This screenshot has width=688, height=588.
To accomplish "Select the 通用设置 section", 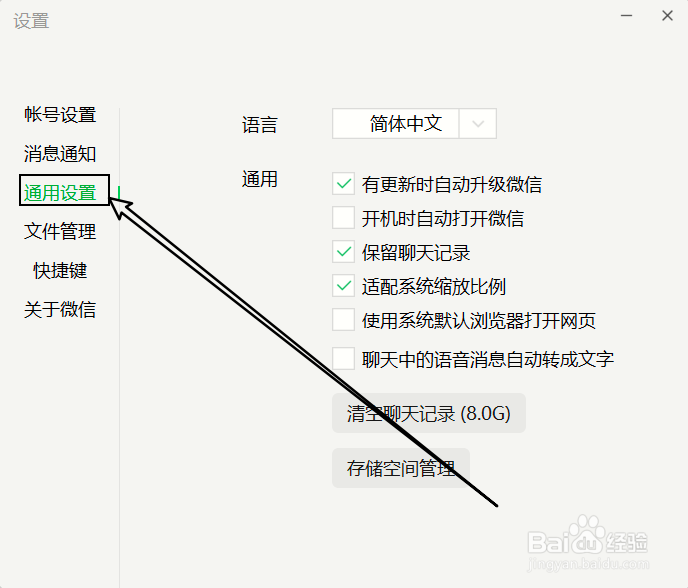I will (x=60, y=193).
